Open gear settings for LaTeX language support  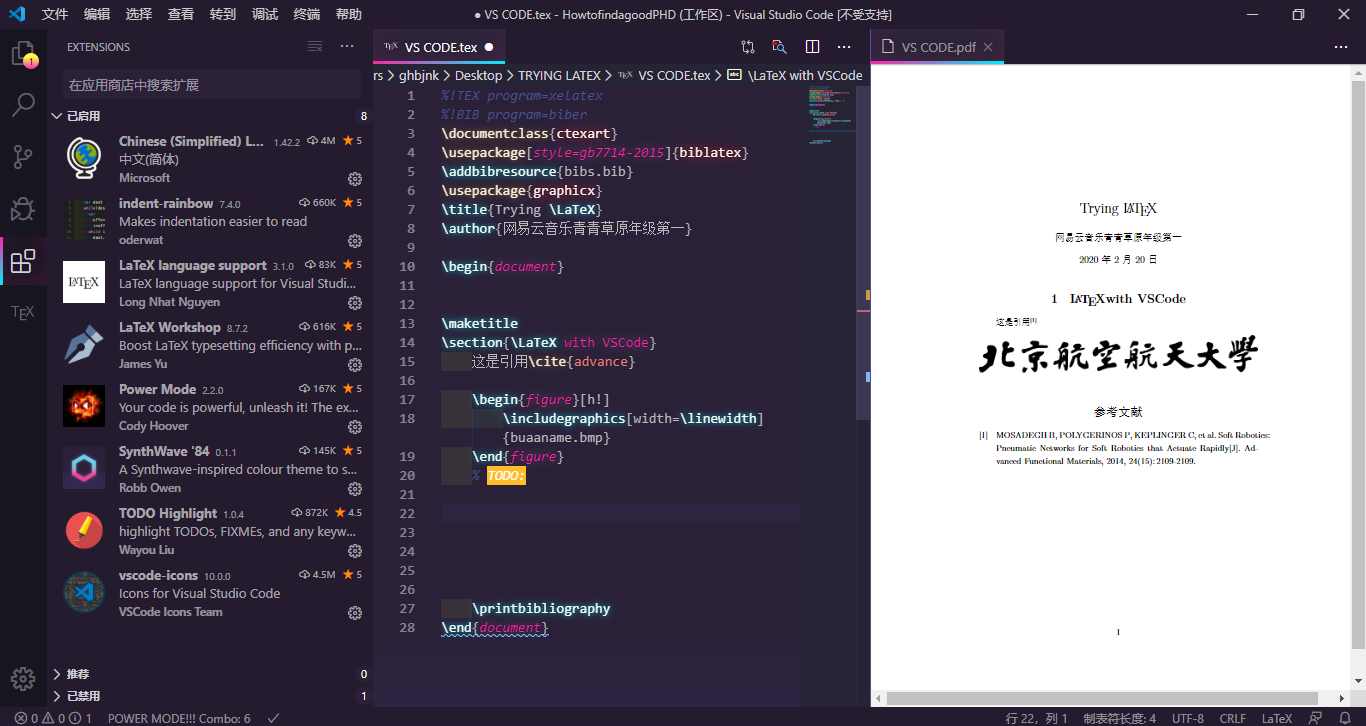(x=354, y=303)
